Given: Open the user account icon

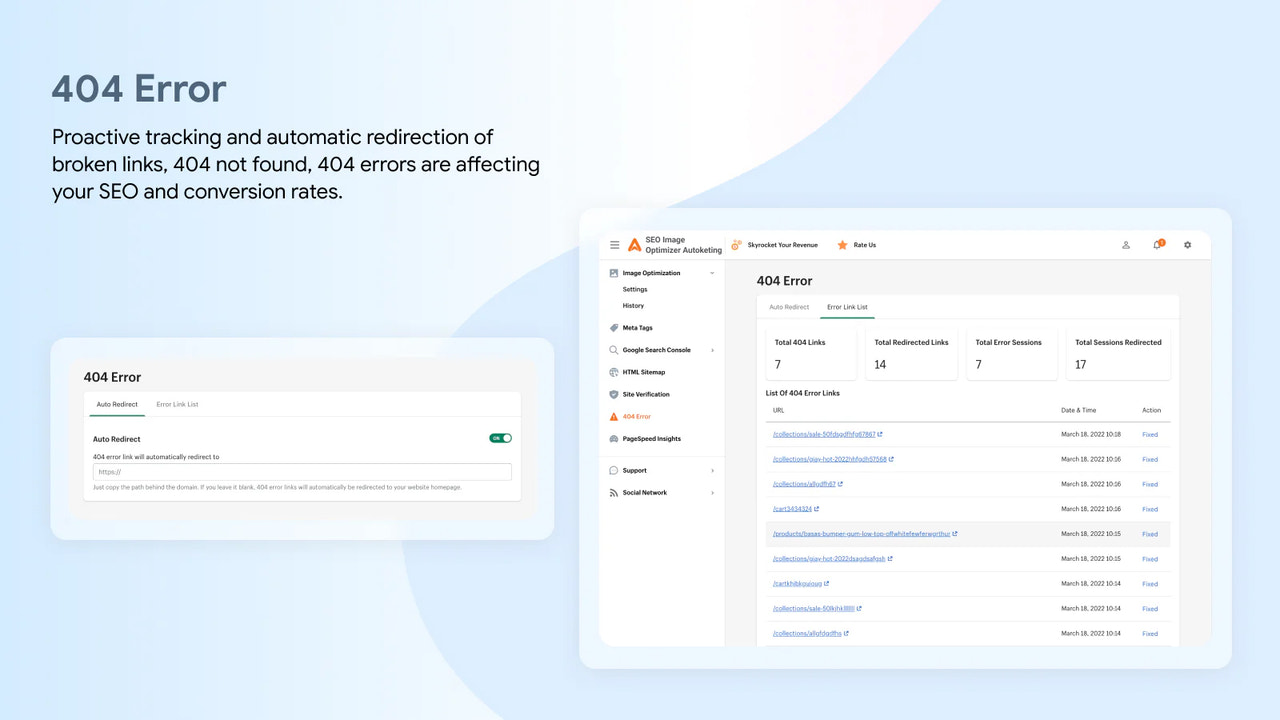Looking at the screenshot, I should (1125, 244).
